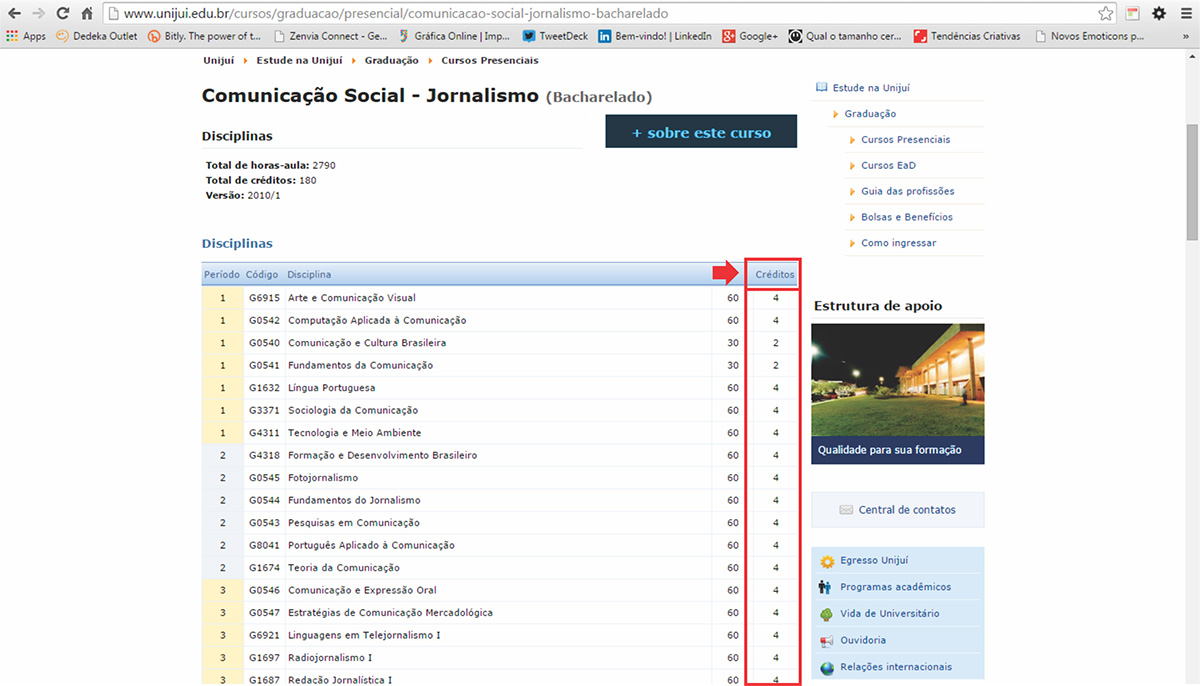
Task: Open the TweetDeck bookmark
Action: (555, 36)
